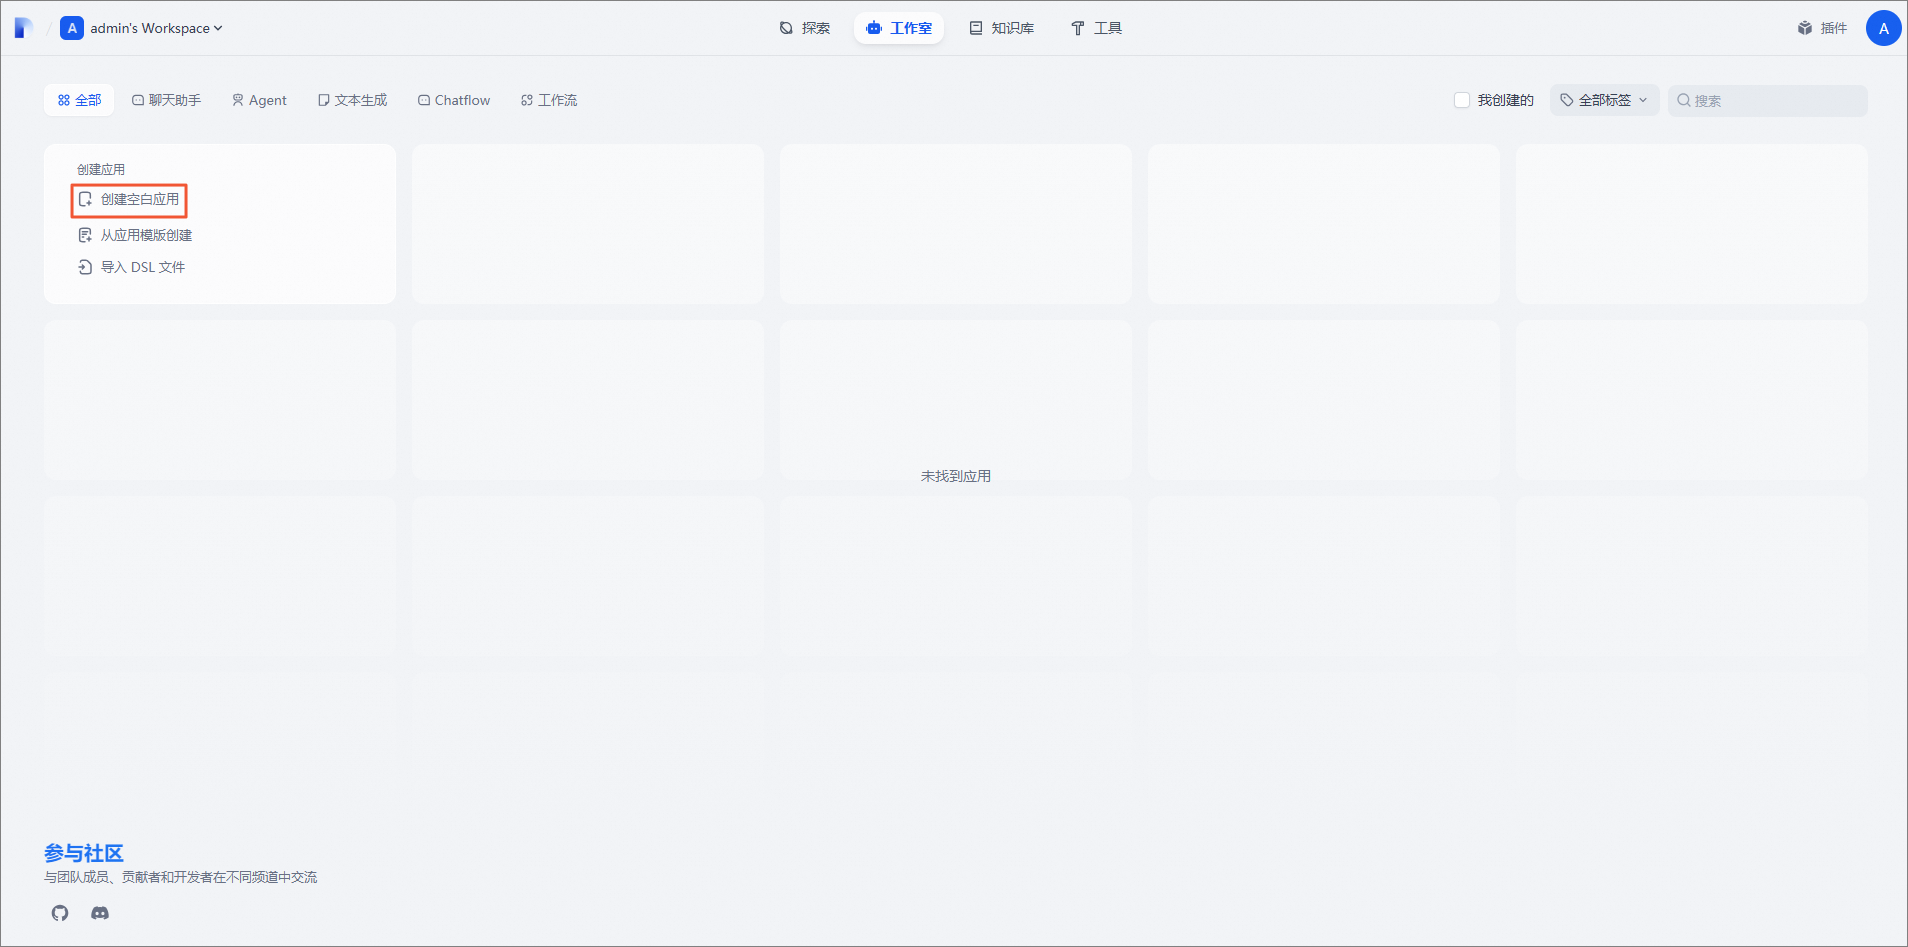Open the 工具 tab
This screenshot has height=947, width=1908.
tap(1096, 28)
